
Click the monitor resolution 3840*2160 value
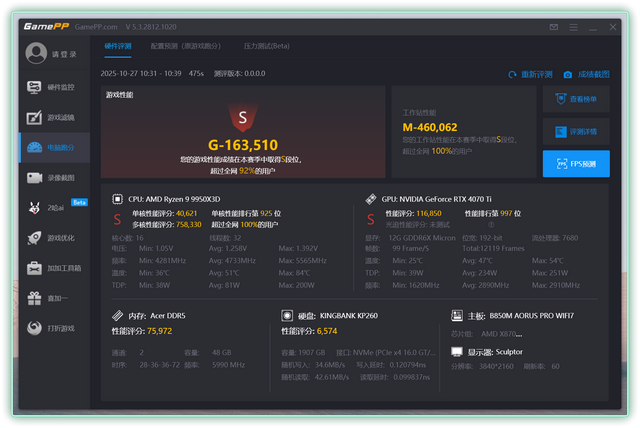496,366
